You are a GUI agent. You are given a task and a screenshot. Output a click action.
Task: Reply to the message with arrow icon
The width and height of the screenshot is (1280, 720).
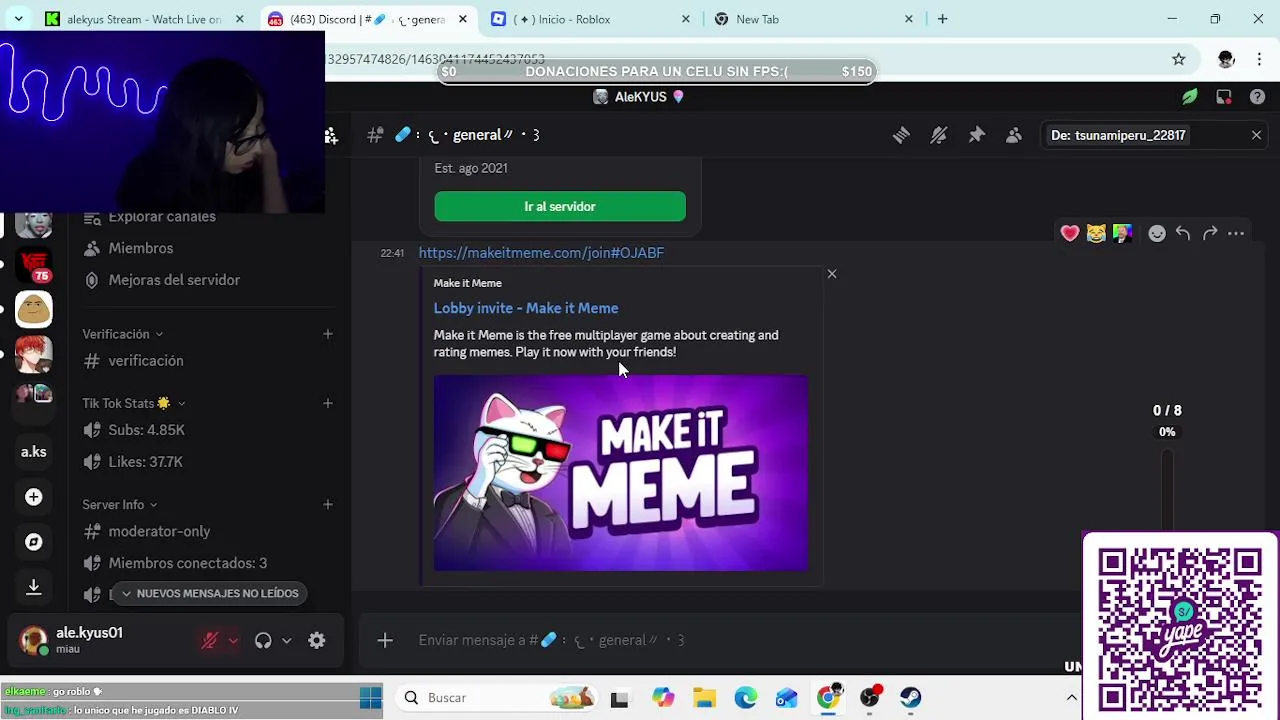pos(1183,233)
